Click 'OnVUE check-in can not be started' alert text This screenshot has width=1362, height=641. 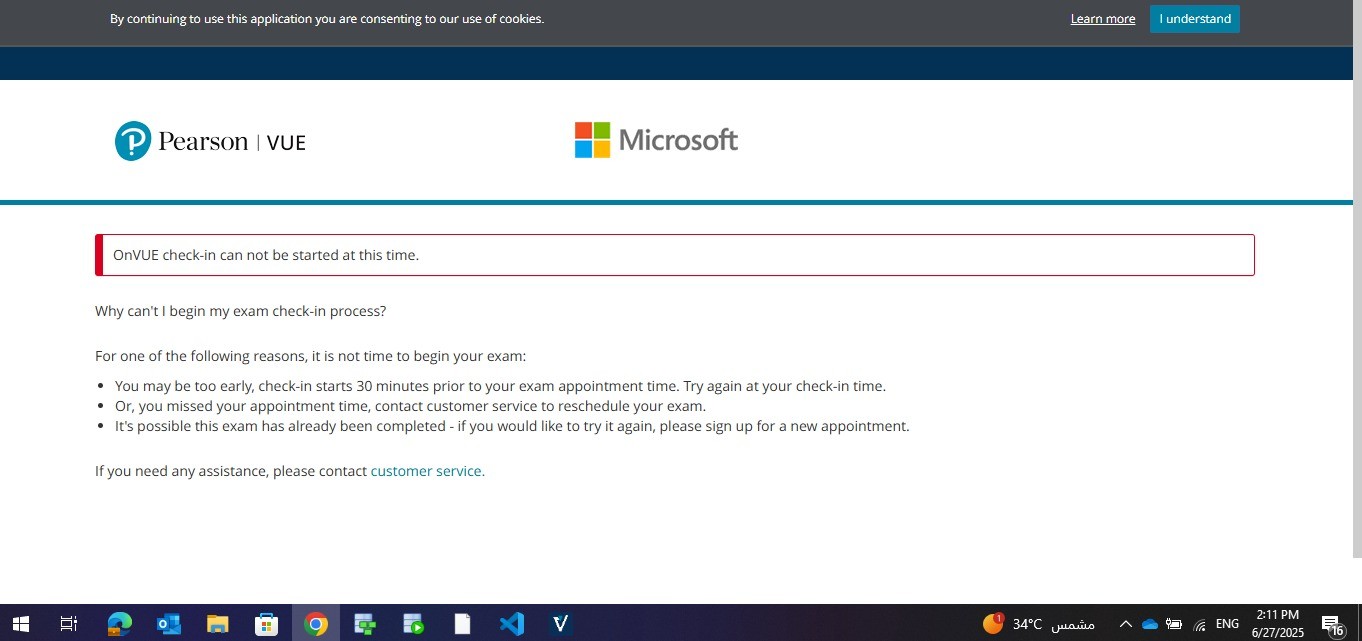[266, 255]
